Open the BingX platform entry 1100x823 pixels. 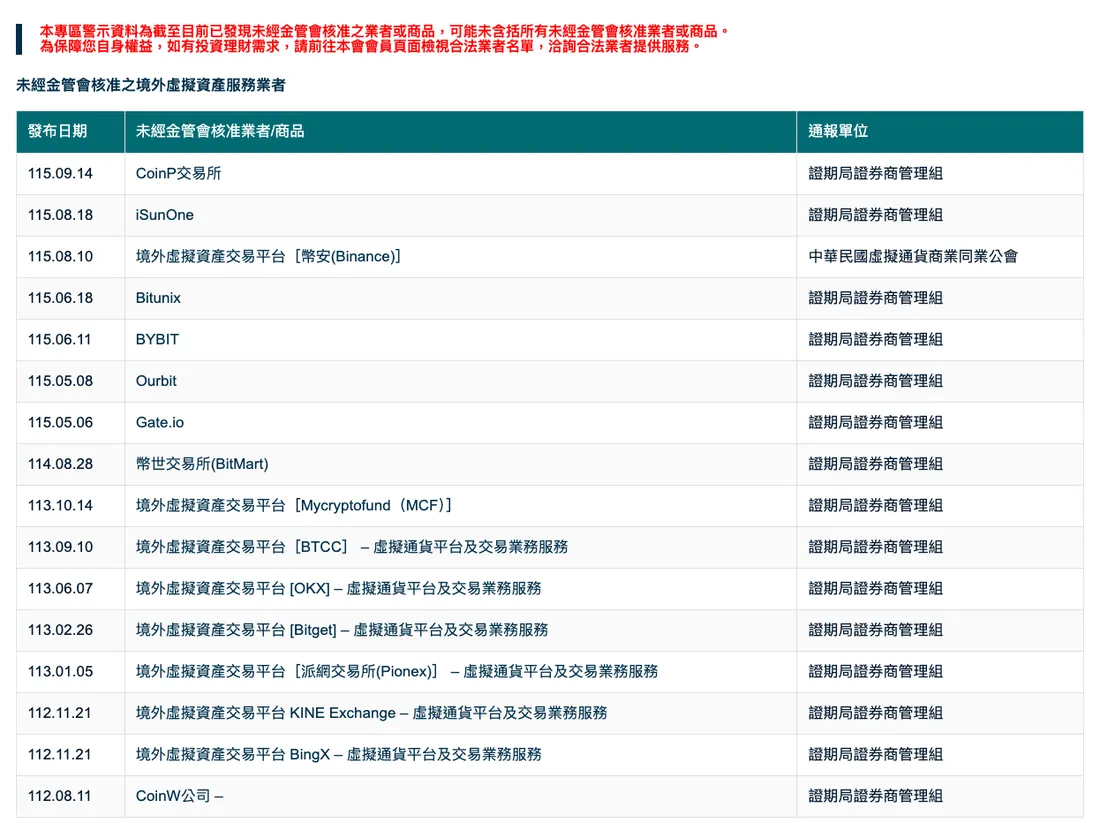tap(338, 754)
